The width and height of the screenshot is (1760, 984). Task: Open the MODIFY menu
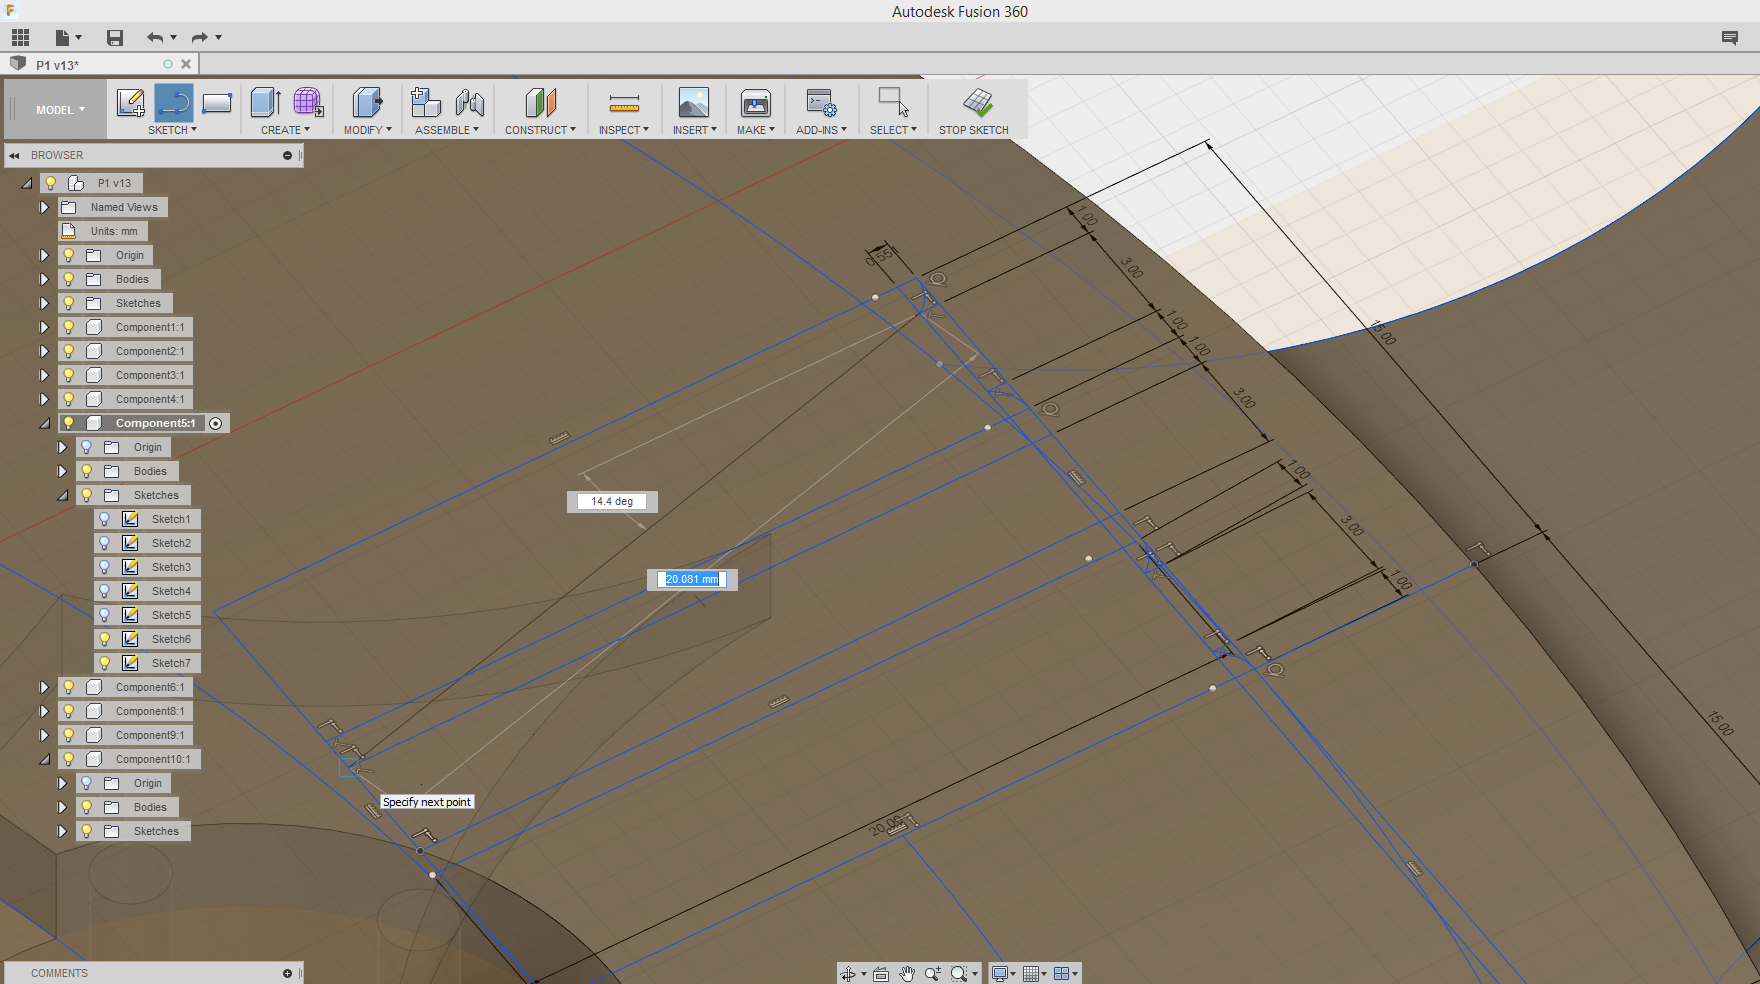367,130
